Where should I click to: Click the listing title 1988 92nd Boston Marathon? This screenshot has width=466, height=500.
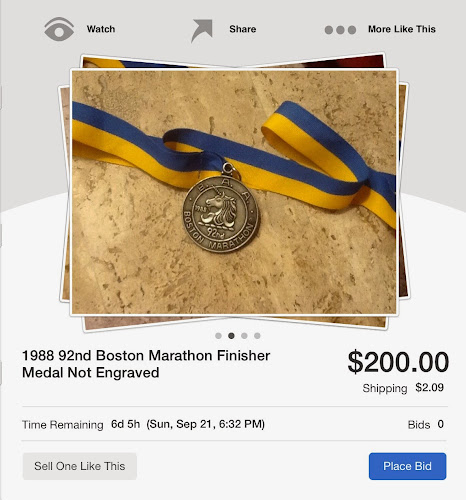click(x=146, y=364)
